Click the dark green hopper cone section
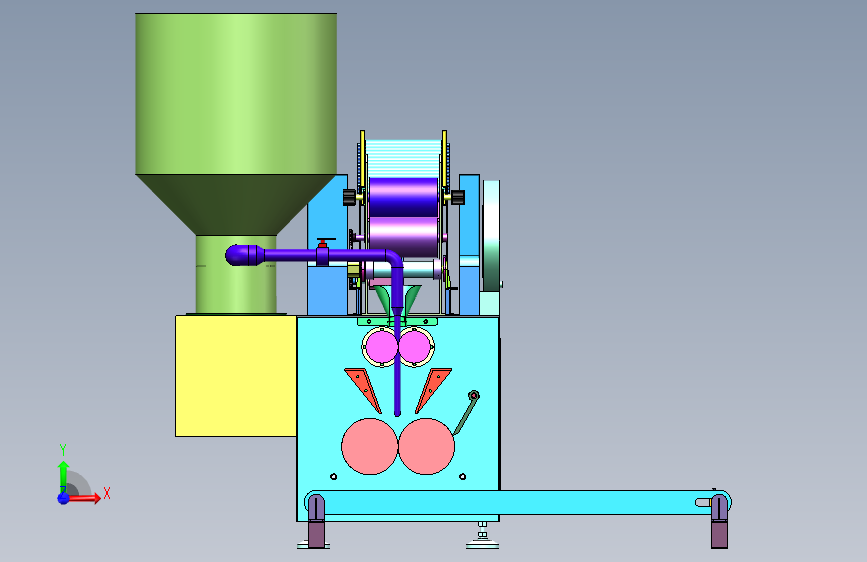The height and width of the screenshot is (562, 867). pyautogui.click(x=236, y=205)
